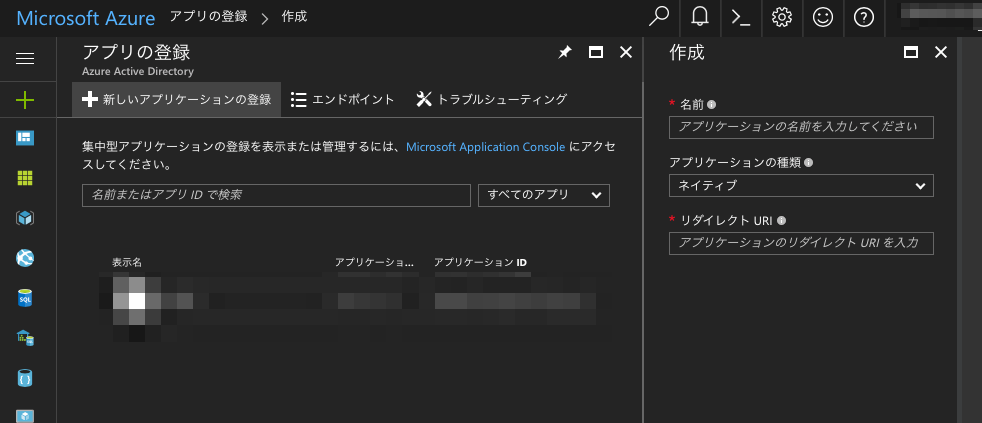
Task: Open App Services globe icon in sidebar
Action: [25, 258]
